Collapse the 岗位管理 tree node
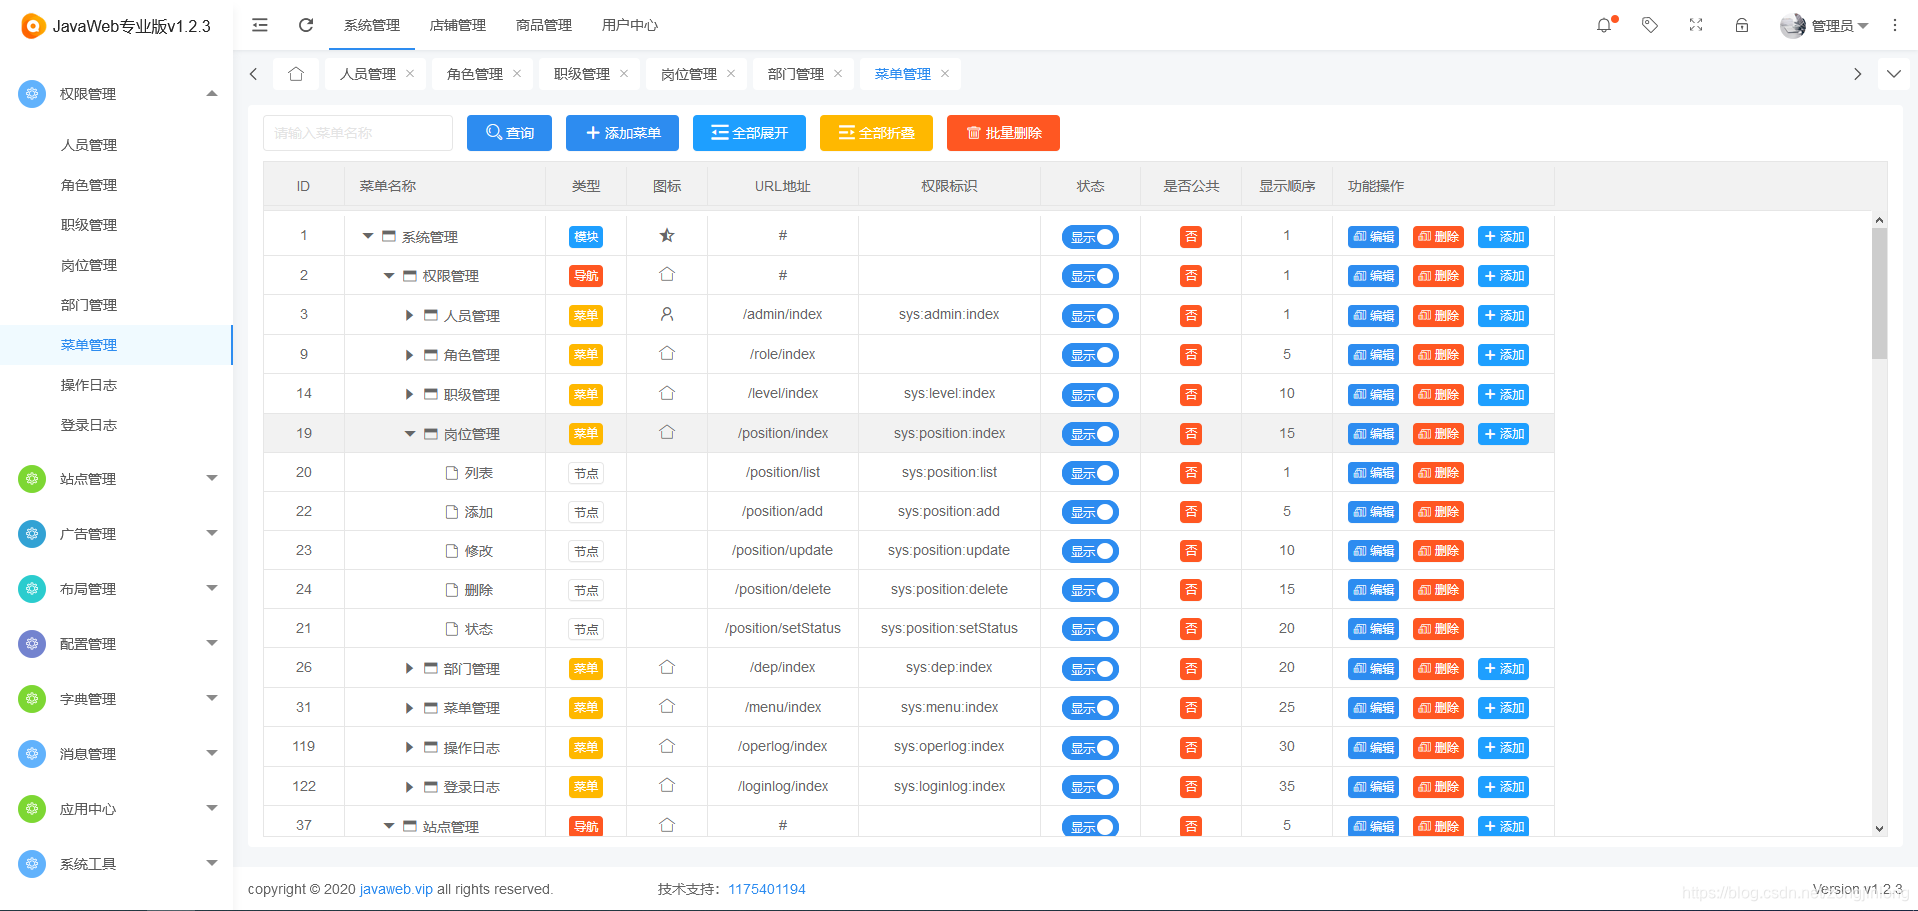 point(410,434)
